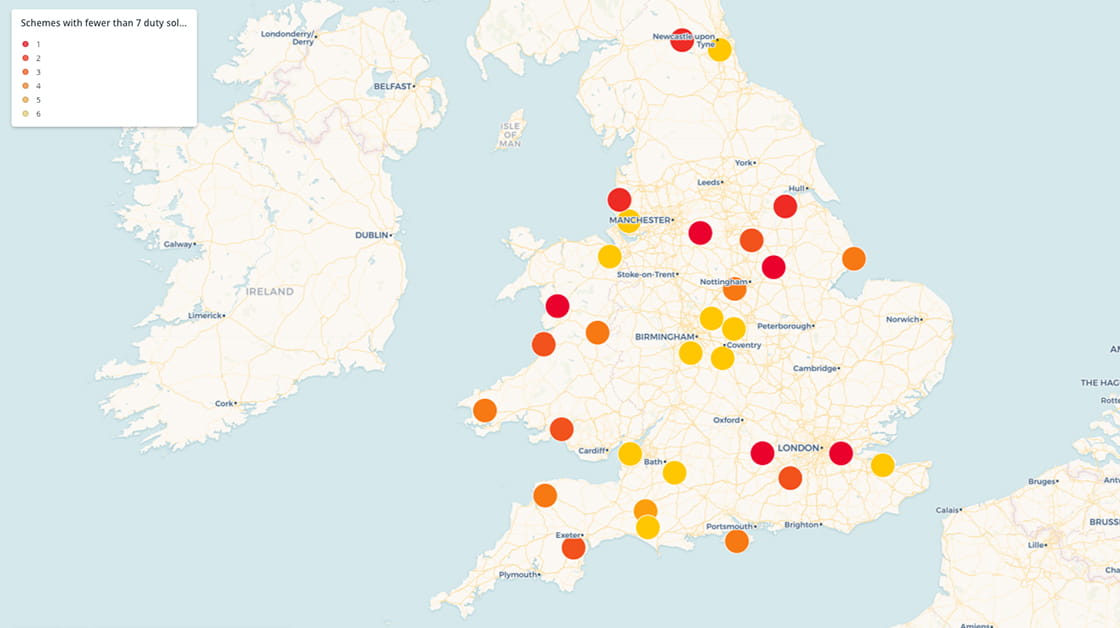The image size is (1120, 628).
Task: Select the orange marker near Portsmouth
Action: coord(737,541)
